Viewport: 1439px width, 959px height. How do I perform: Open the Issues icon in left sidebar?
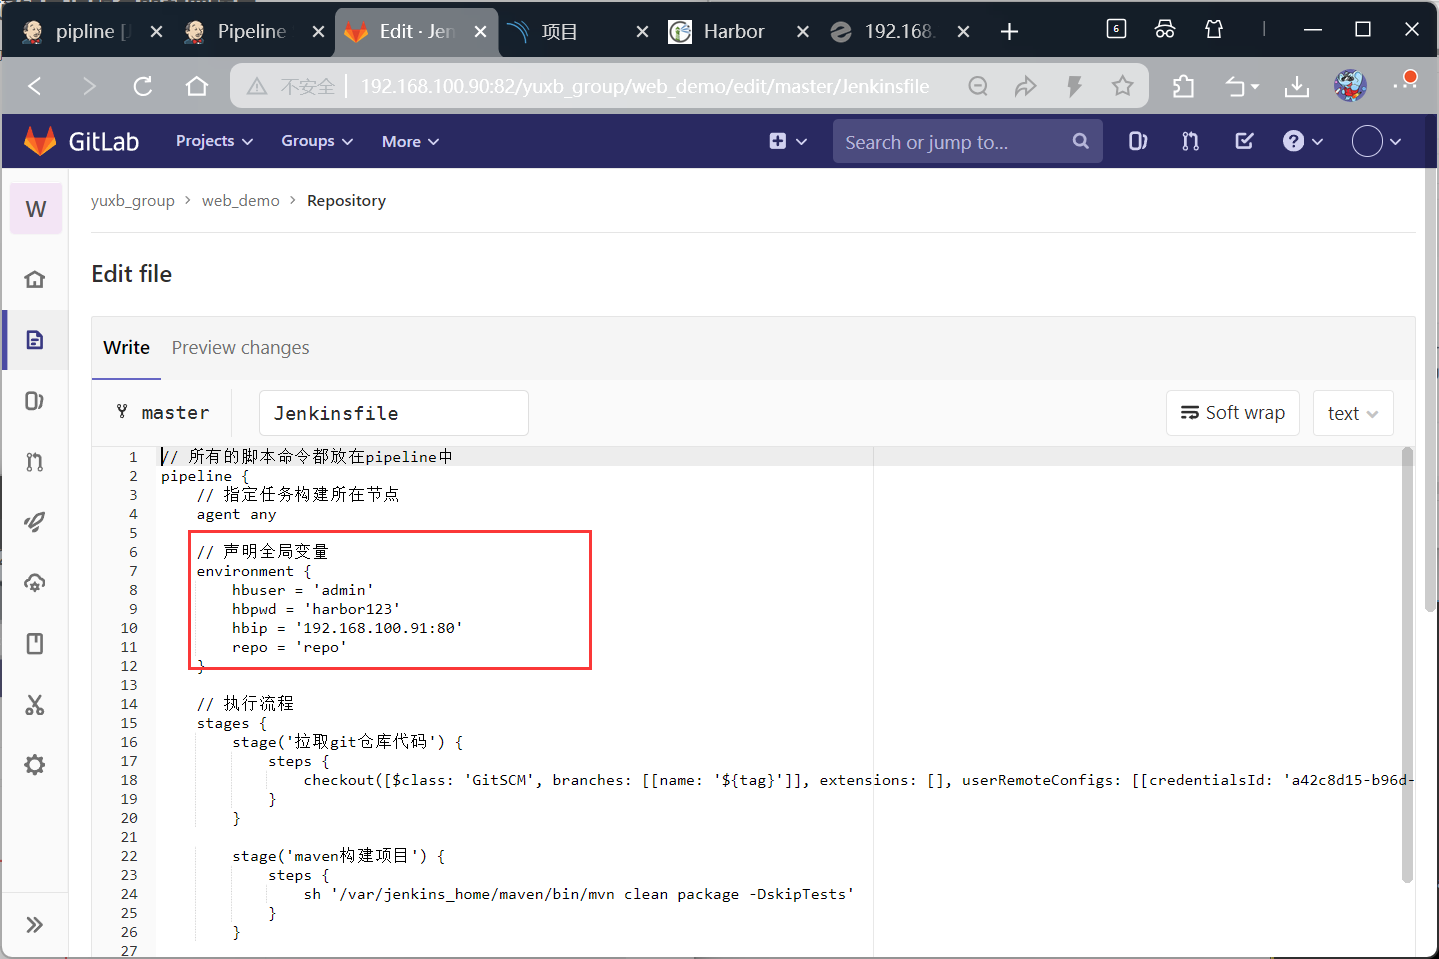tap(35, 401)
